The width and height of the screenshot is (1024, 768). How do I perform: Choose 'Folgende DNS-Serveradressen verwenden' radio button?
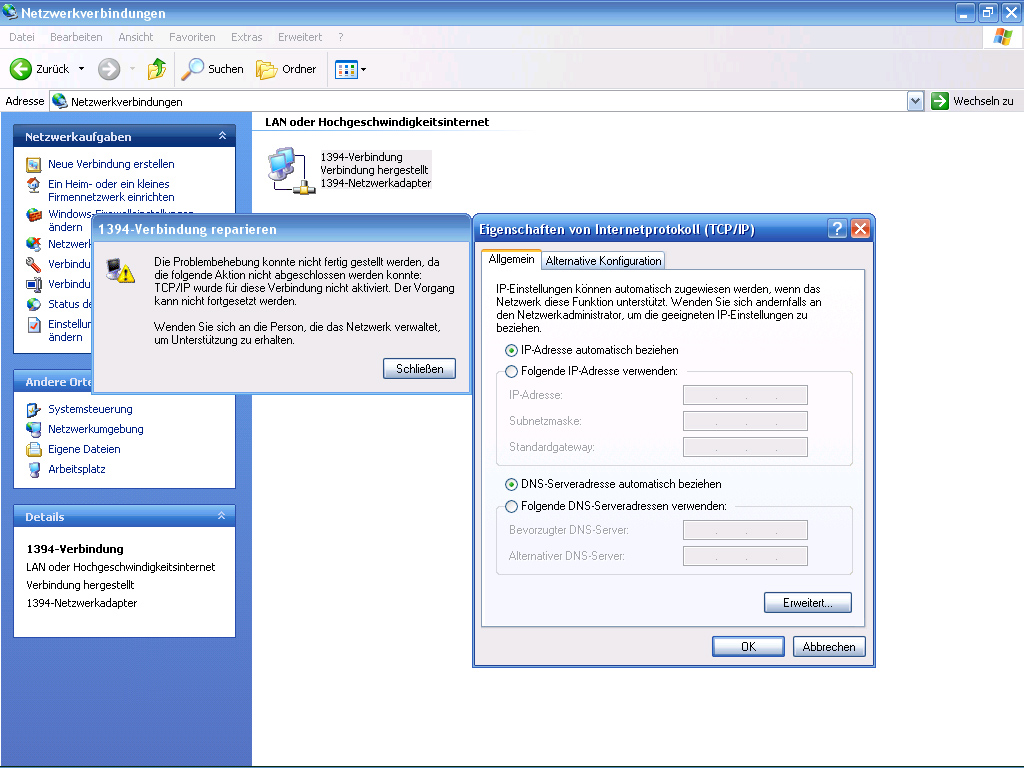(x=512, y=506)
